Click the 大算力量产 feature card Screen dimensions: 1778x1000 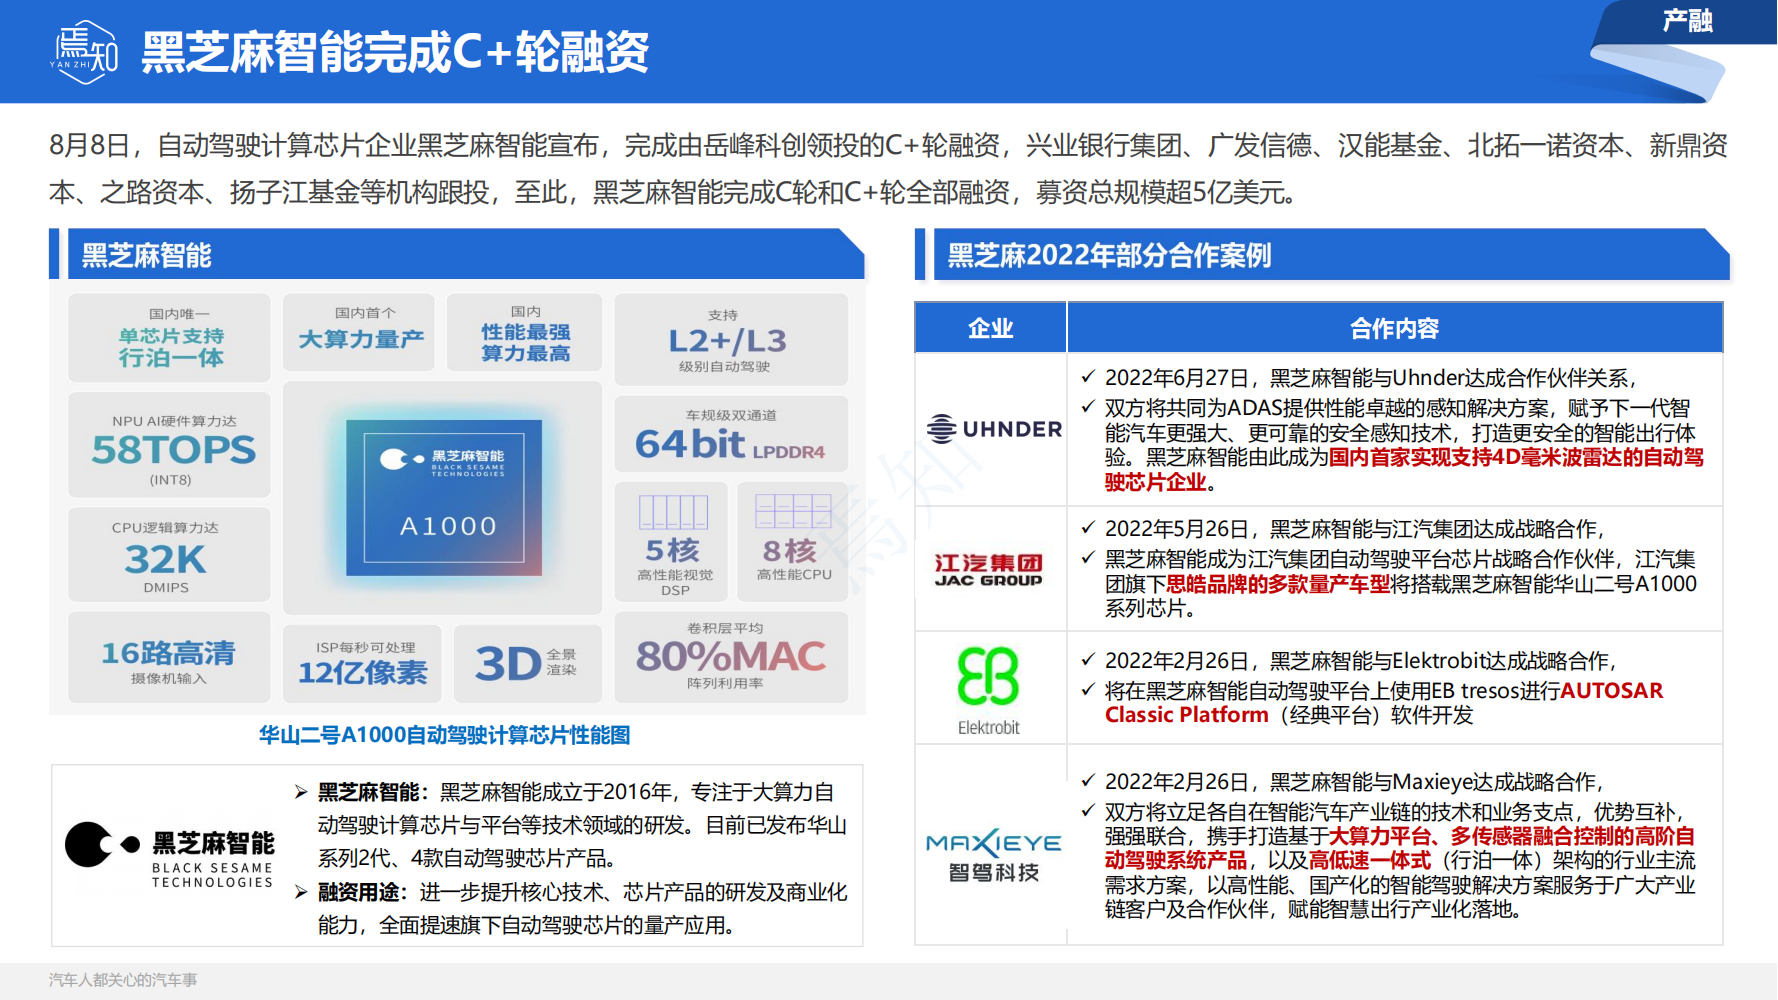pos(359,332)
